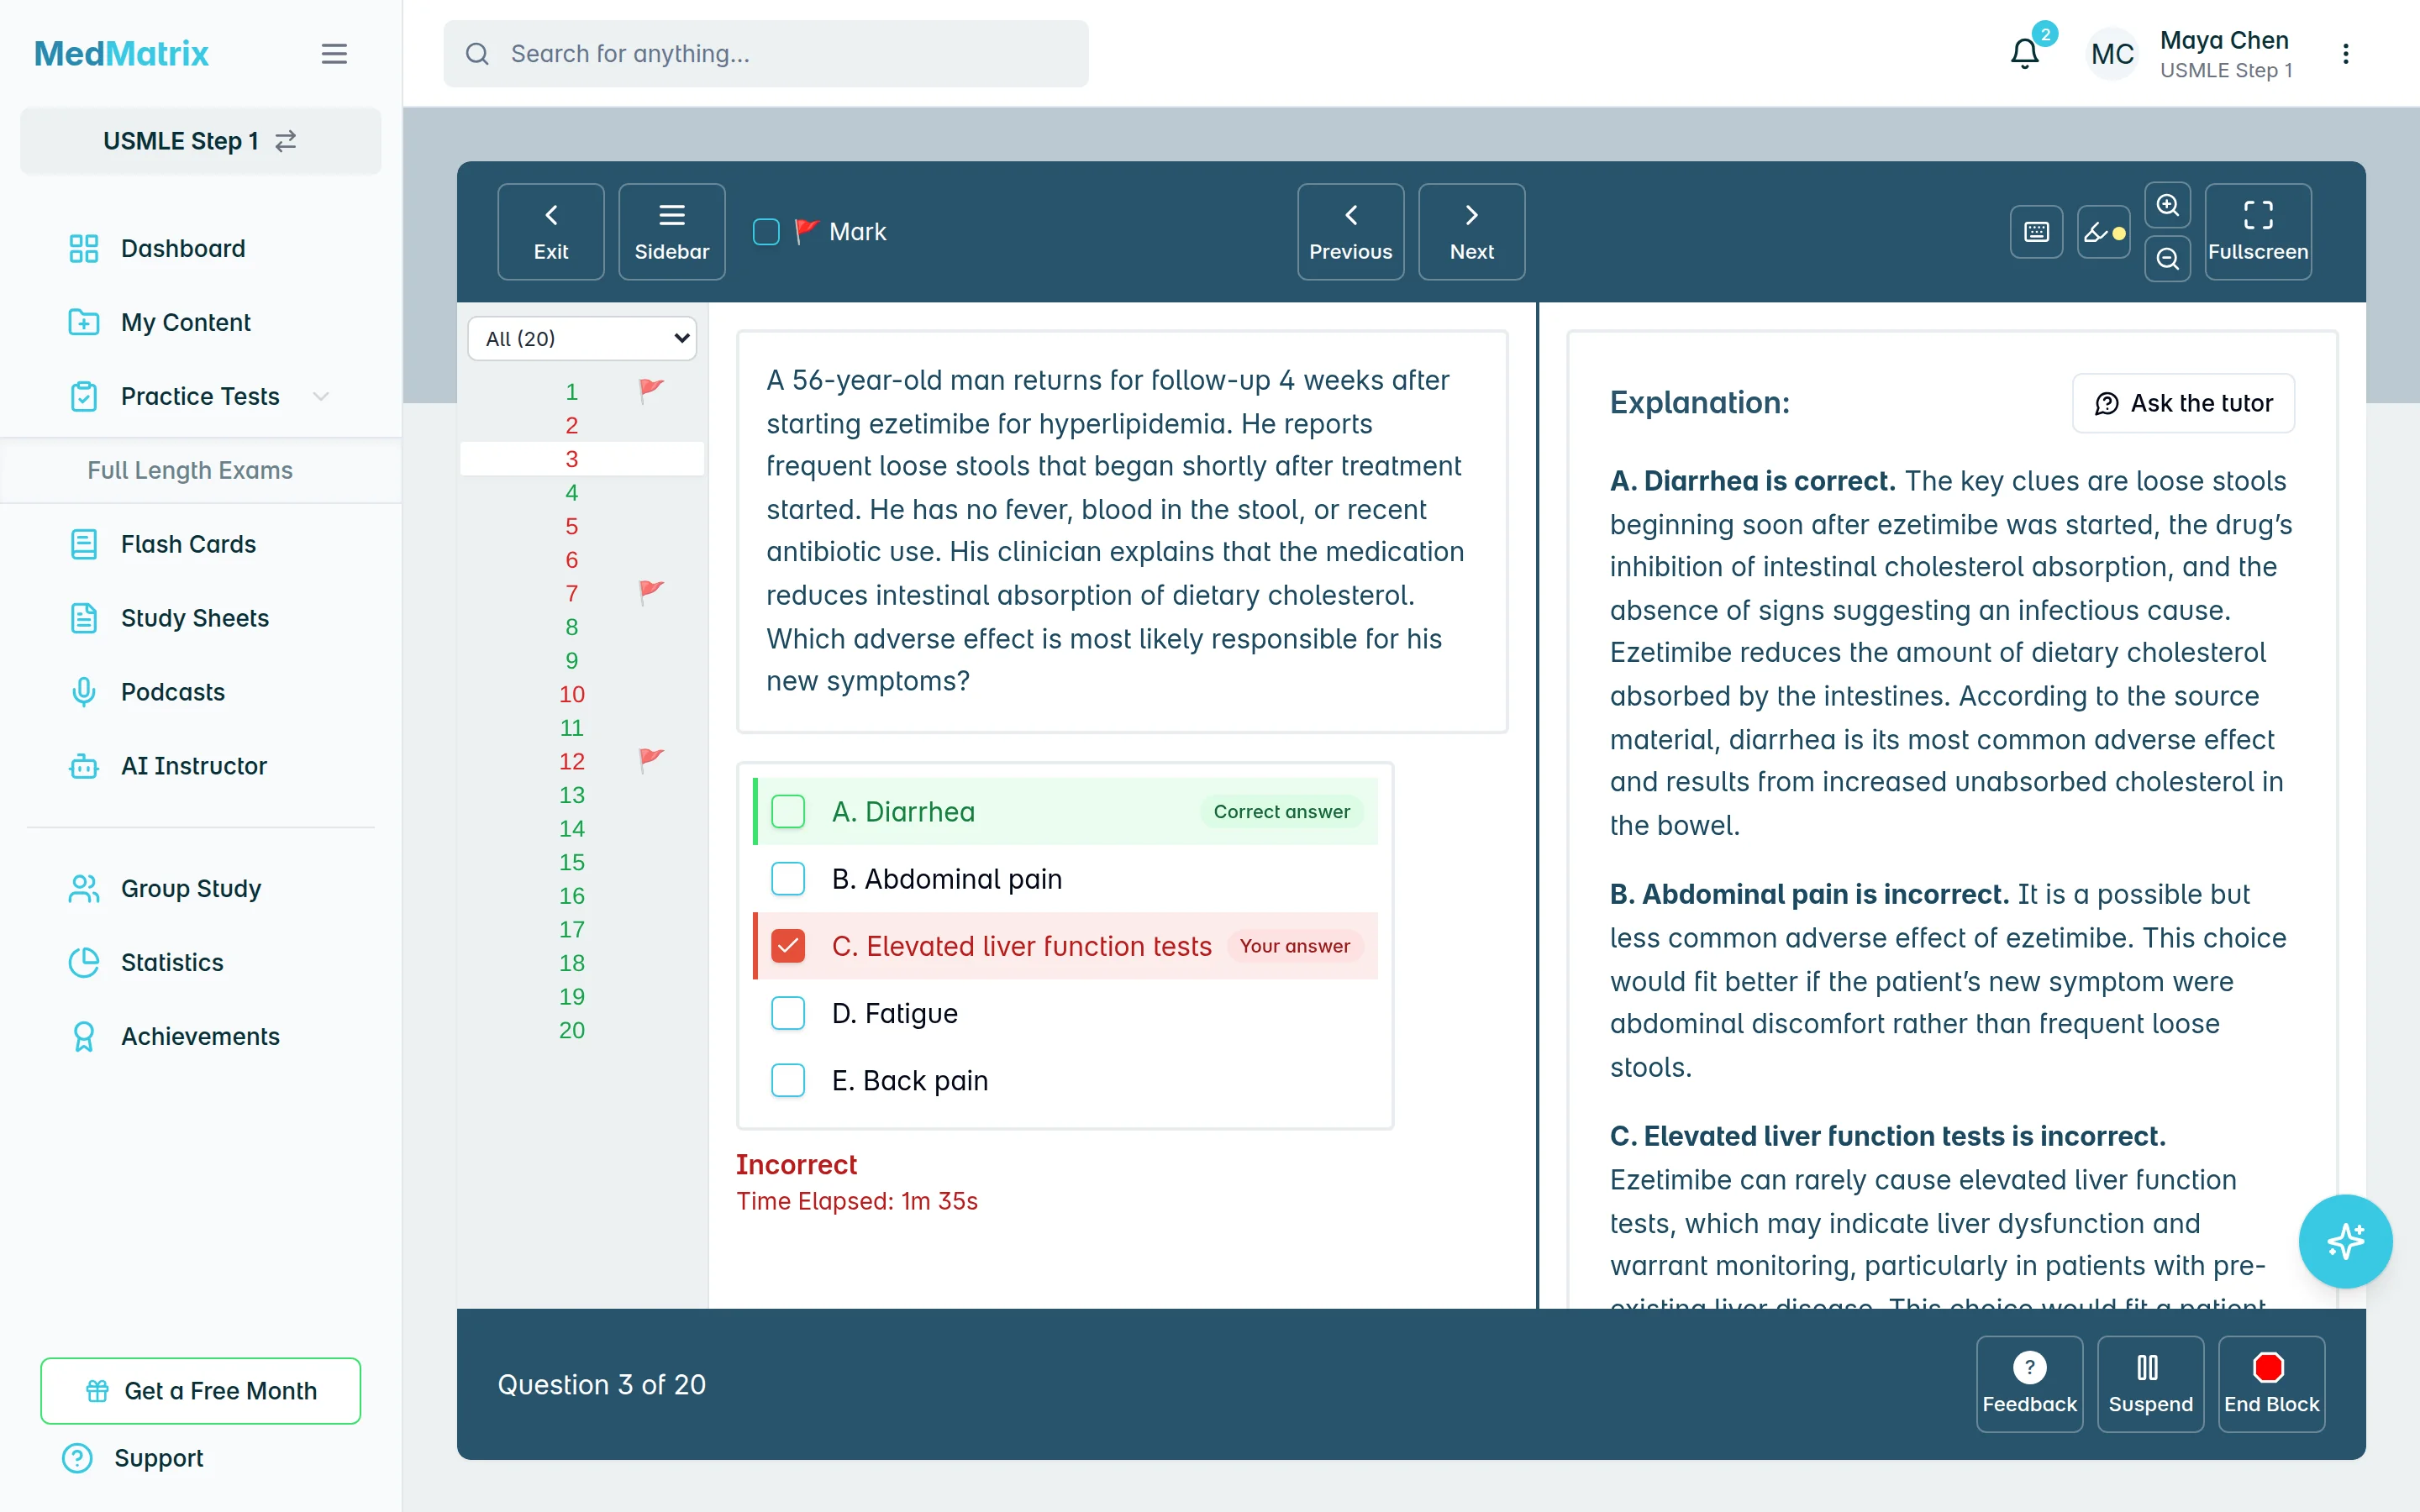The image size is (2420, 1512).
Task: Click the AI Instructor robot icon
Action: 84,767
